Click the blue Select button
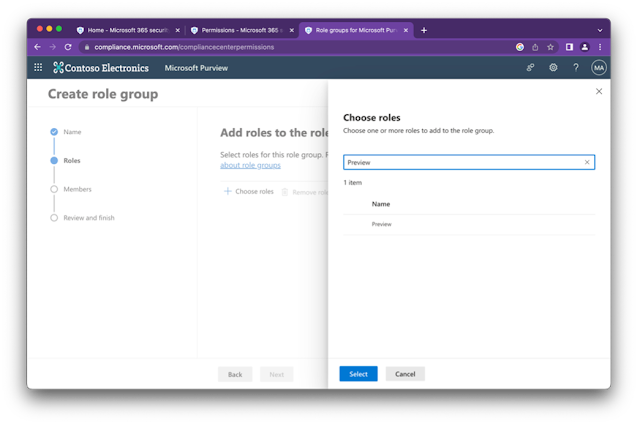640x426 pixels. point(358,374)
